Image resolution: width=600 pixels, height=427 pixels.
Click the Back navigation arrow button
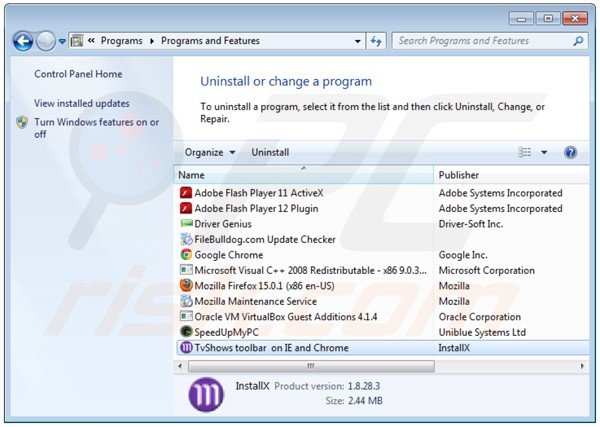coord(23,41)
